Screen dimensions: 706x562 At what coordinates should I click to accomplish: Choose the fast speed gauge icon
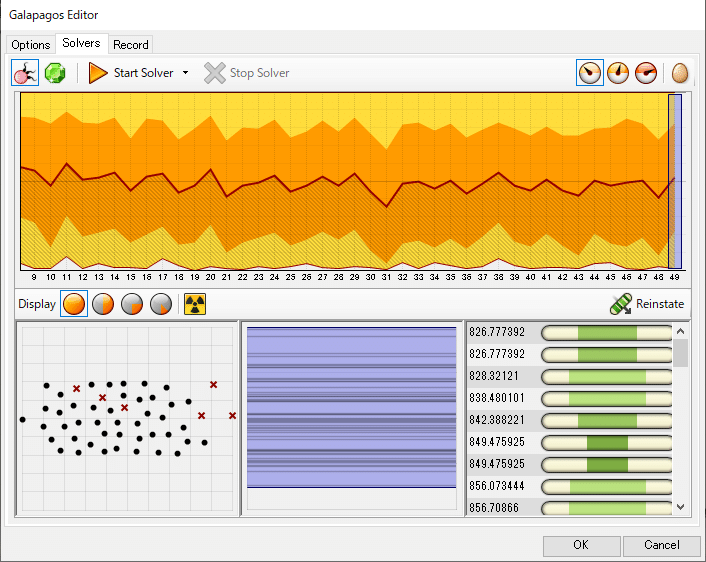click(646, 73)
